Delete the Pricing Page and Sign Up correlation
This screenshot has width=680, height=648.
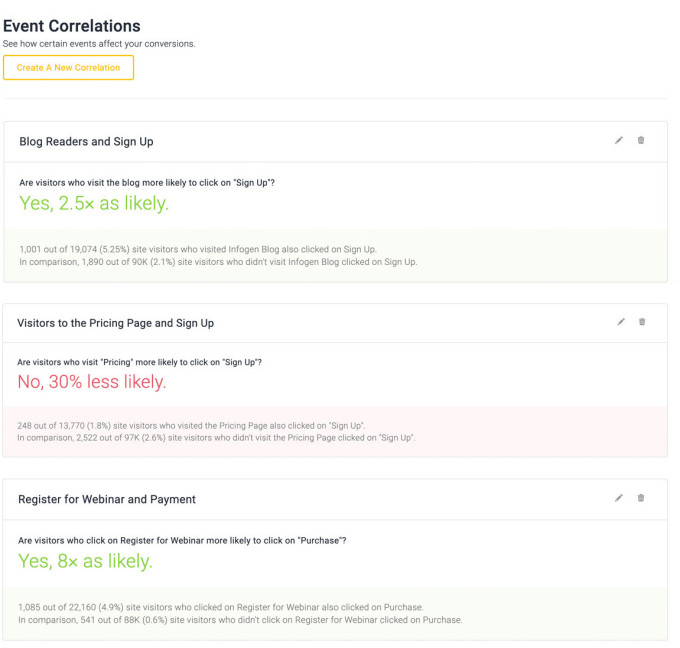642,322
